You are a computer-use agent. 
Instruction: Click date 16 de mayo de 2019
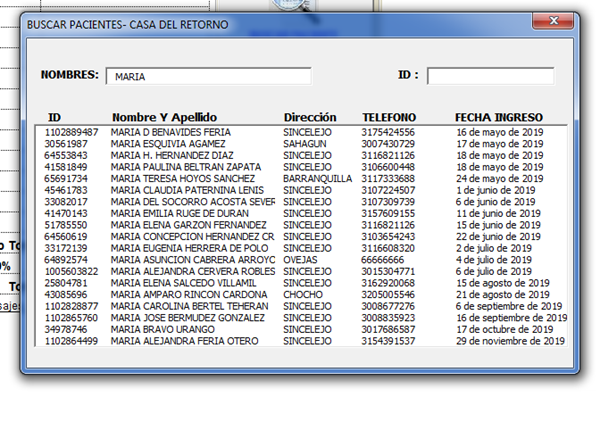pyautogui.click(x=500, y=132)
